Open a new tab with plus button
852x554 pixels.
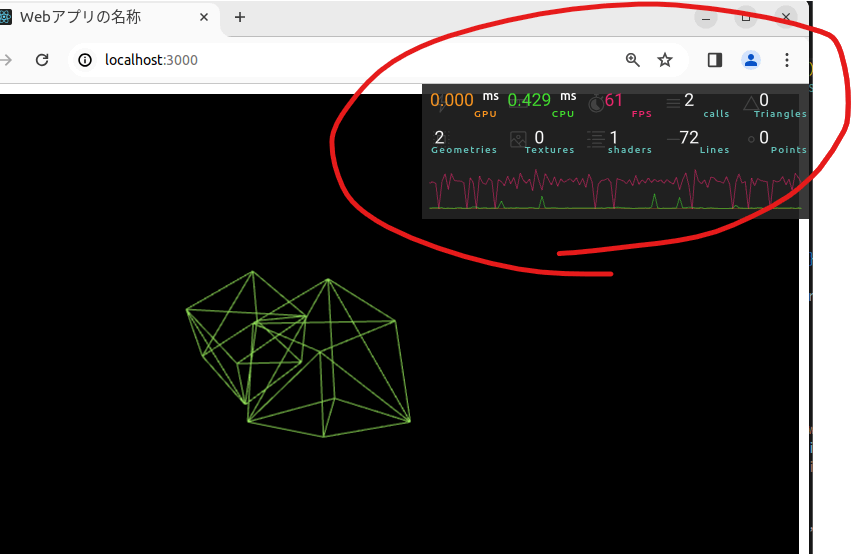(240, 17)
